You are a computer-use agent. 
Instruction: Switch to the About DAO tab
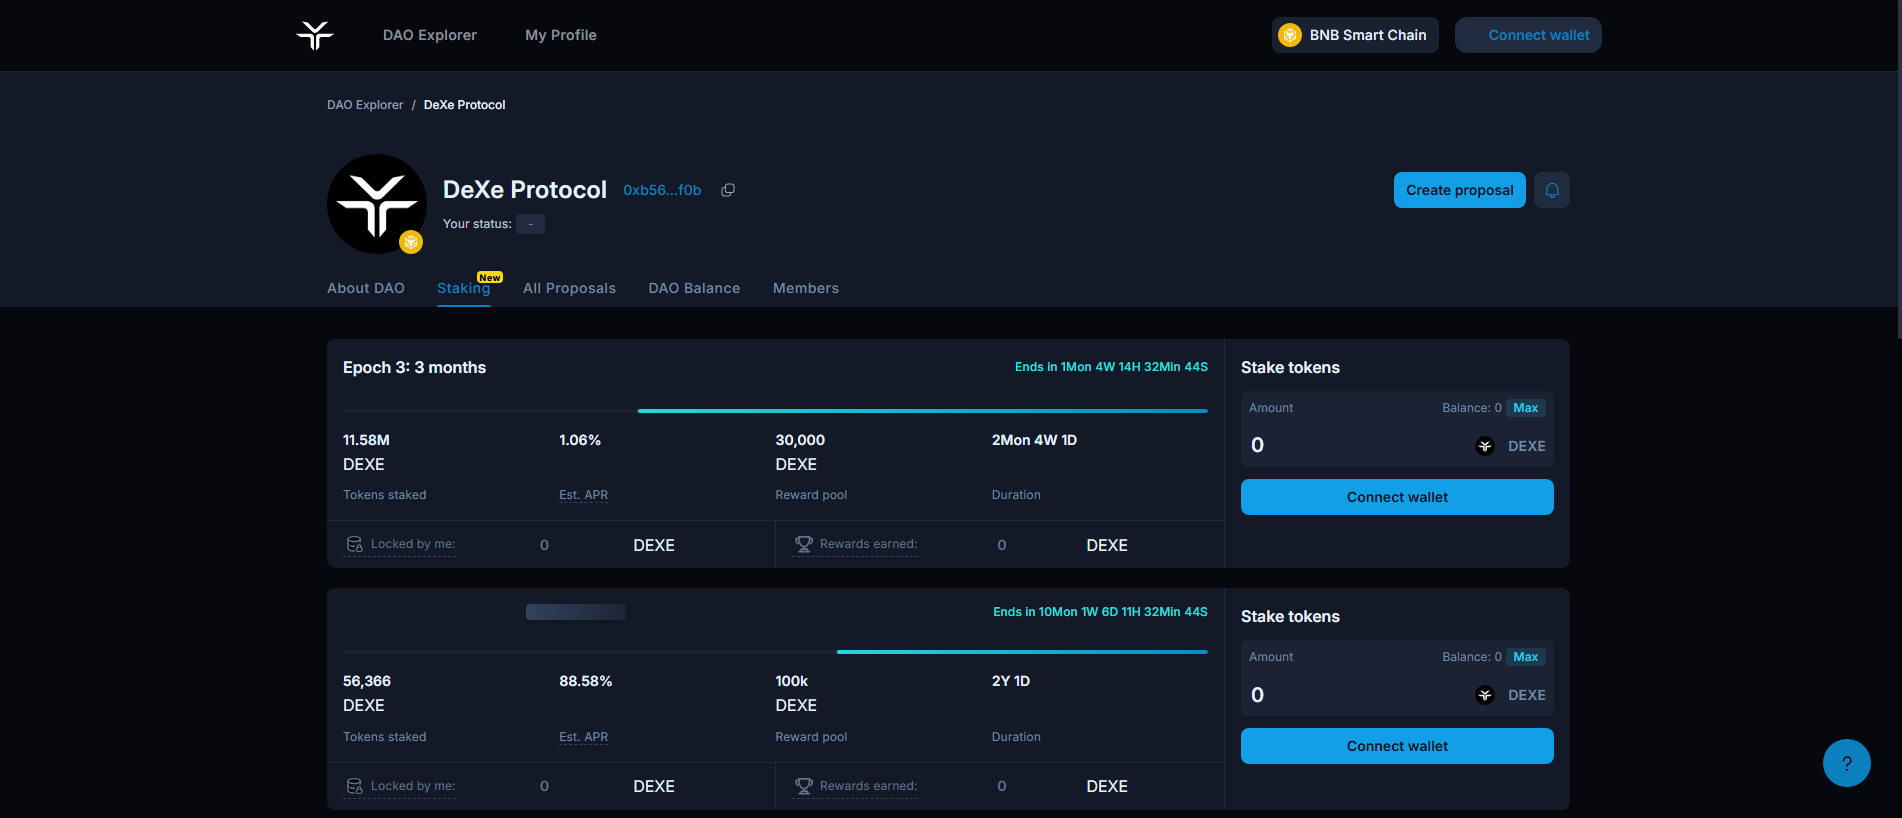pos(366,288)
